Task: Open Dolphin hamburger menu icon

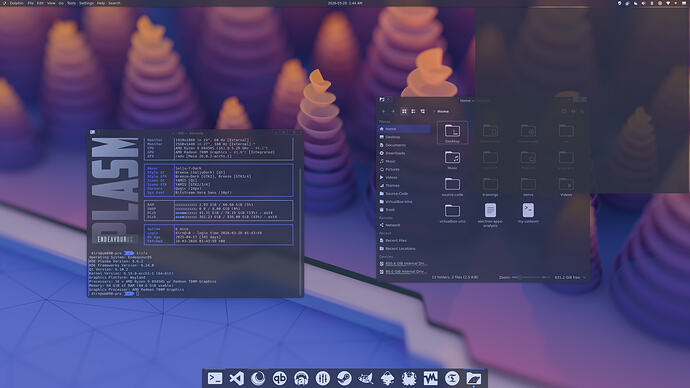Action: click(582, 111)
